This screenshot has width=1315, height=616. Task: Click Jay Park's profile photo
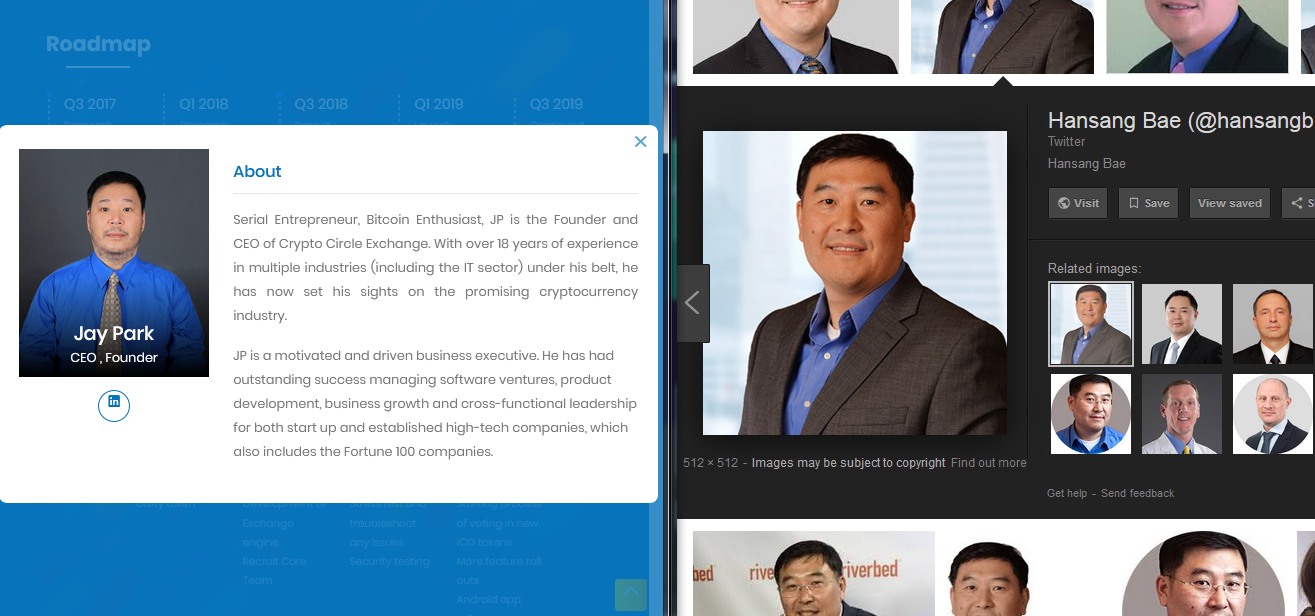(114, 263)
